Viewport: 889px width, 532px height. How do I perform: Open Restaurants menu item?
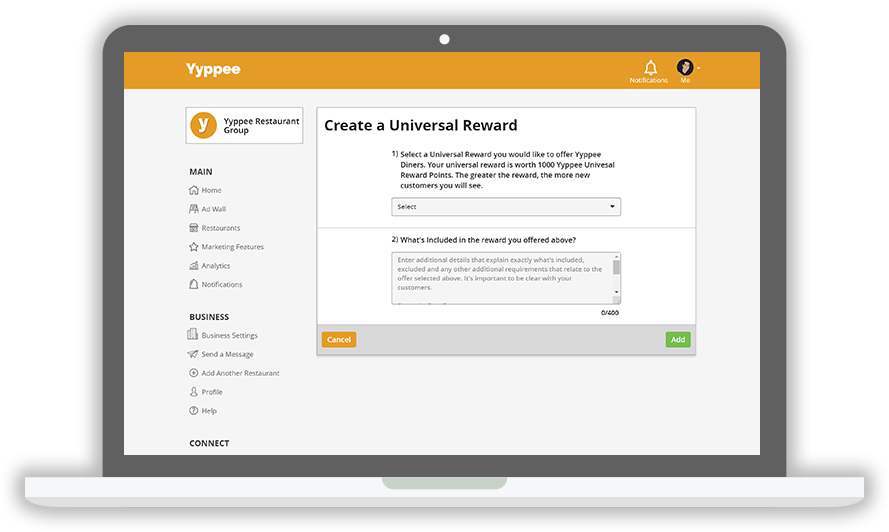(221, 228)
